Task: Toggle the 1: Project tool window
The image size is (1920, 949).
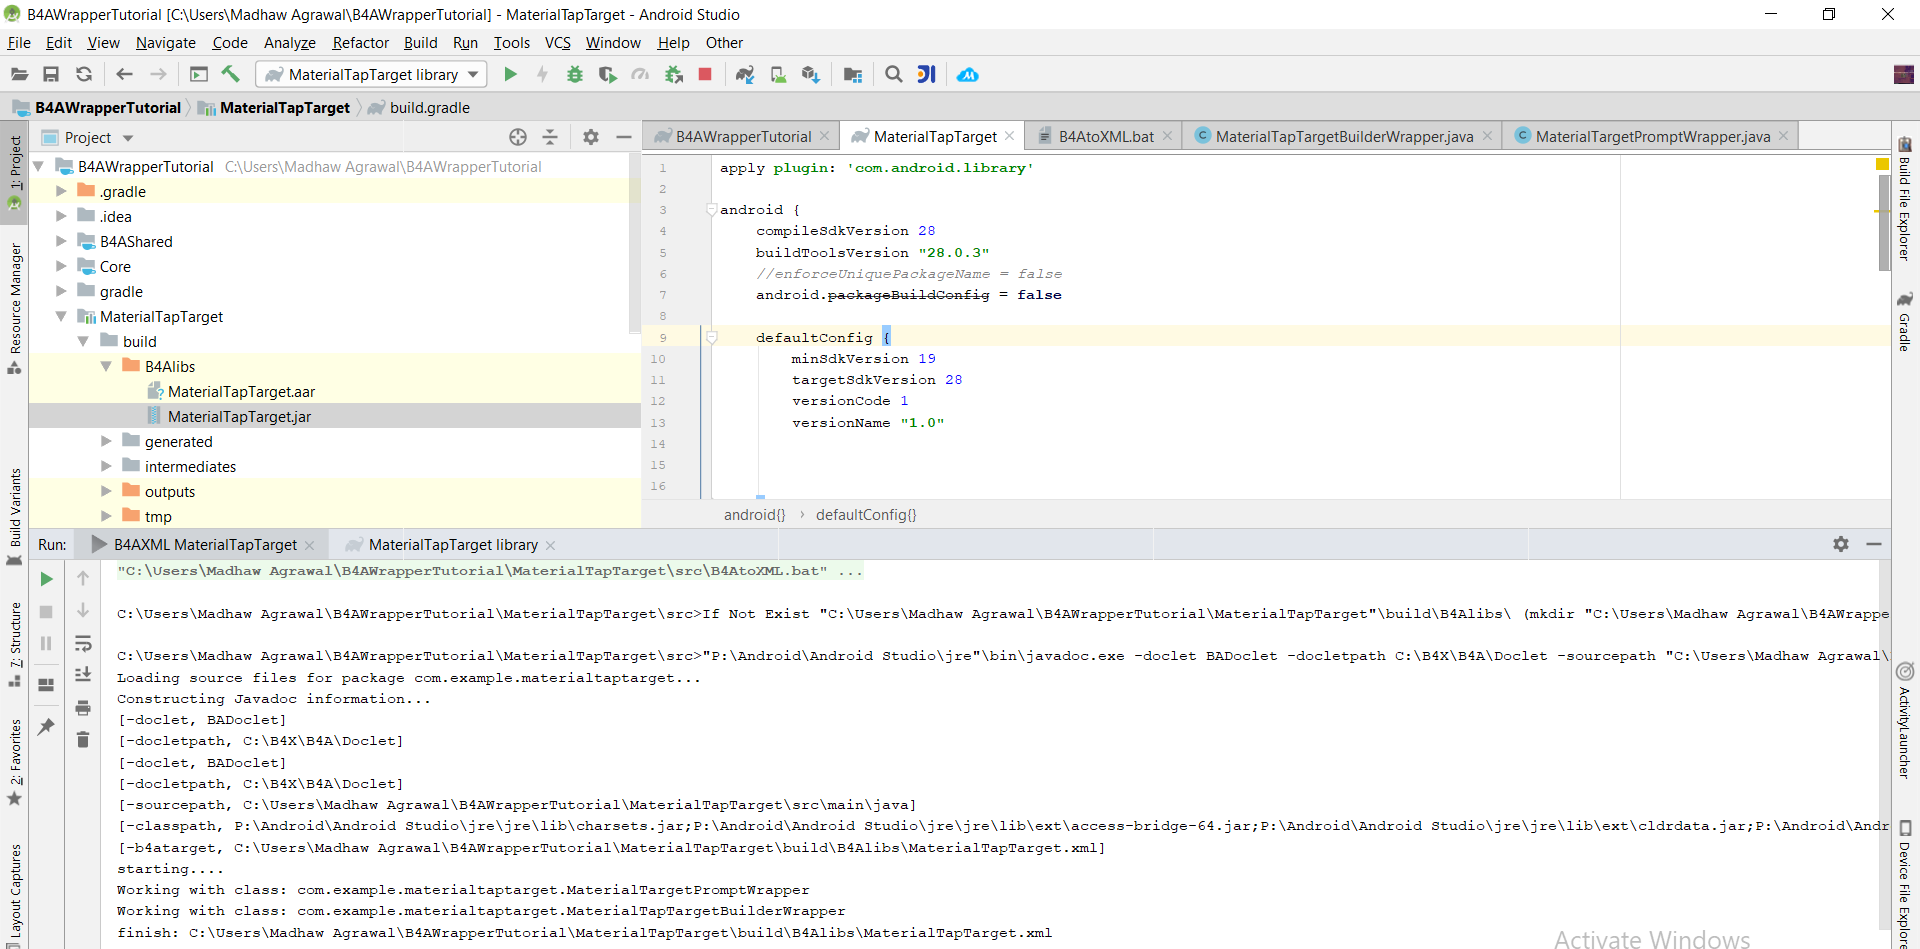Action: click(15, 173)
